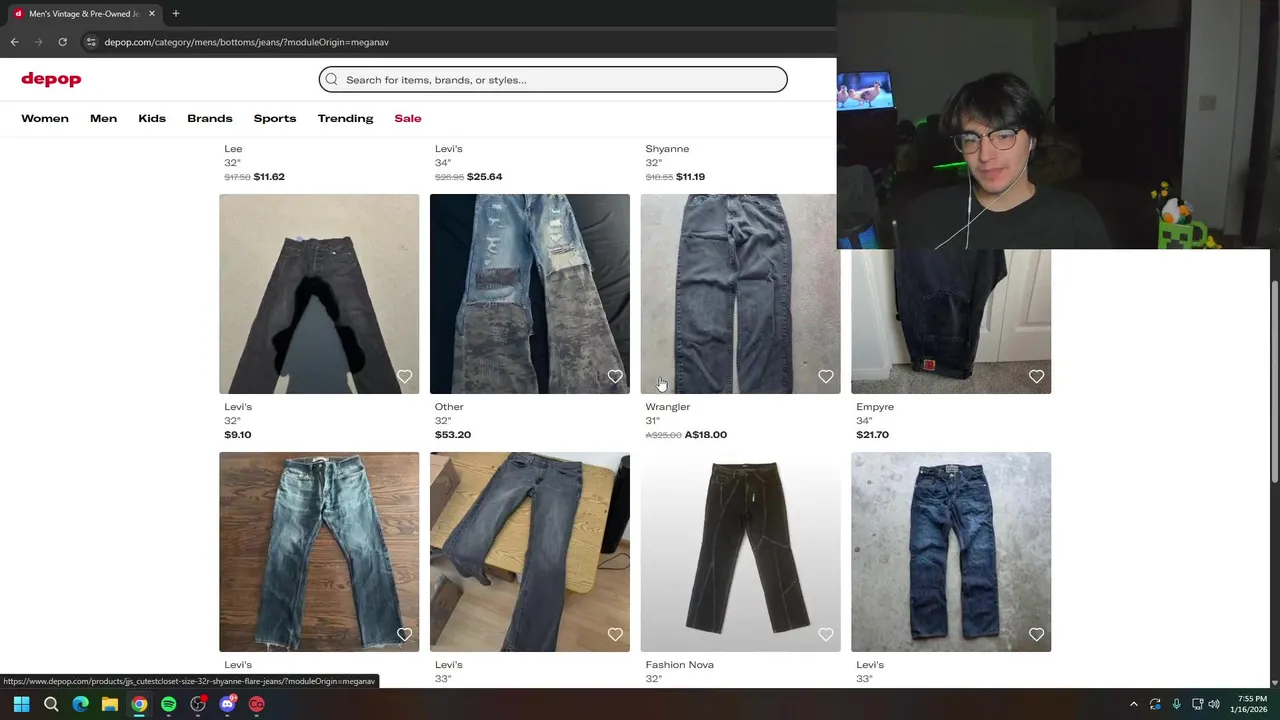Click the Wrangler brand name

[x=668, y=407]
